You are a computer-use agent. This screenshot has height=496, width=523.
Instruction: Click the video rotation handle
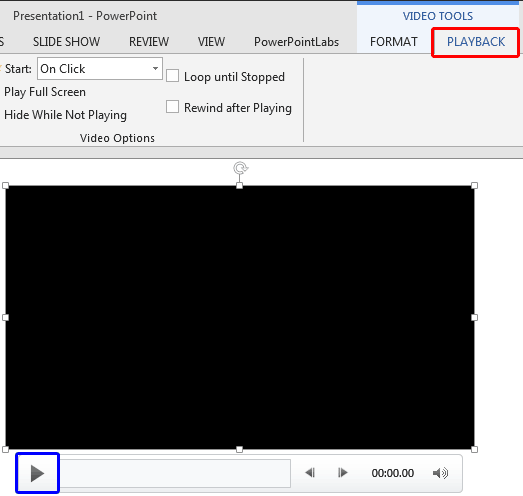[240, 168]
